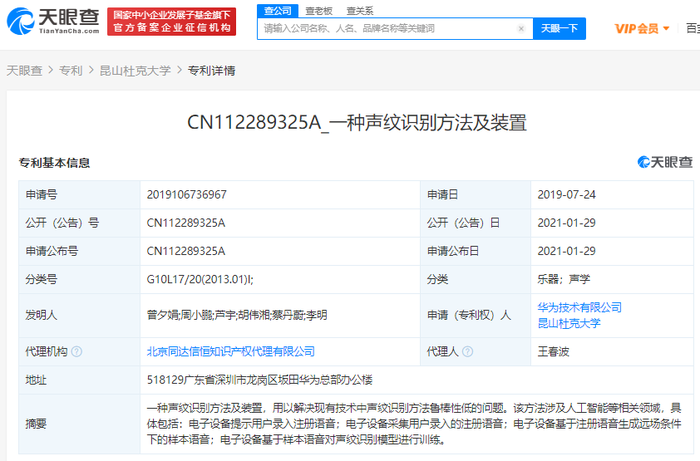The width and height of the screenshot is (700, 461).
Task: Select the 摘要 abstract paragraph
Action: pos(414,424)
